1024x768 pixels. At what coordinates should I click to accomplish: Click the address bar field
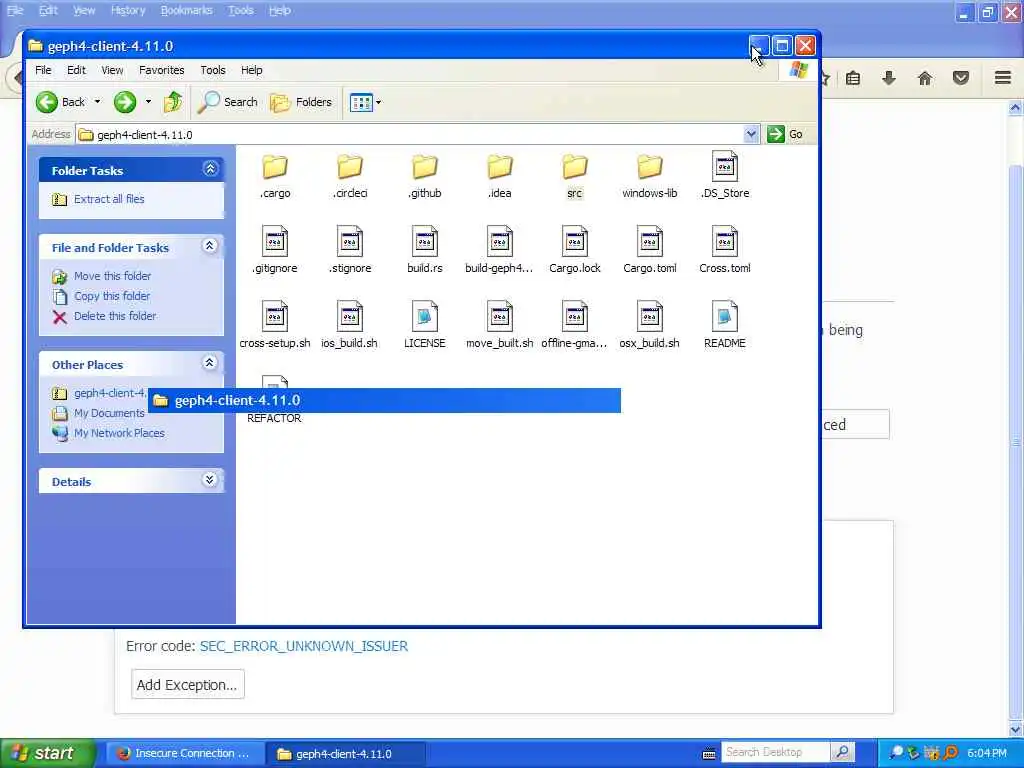[x=417, y=135]
